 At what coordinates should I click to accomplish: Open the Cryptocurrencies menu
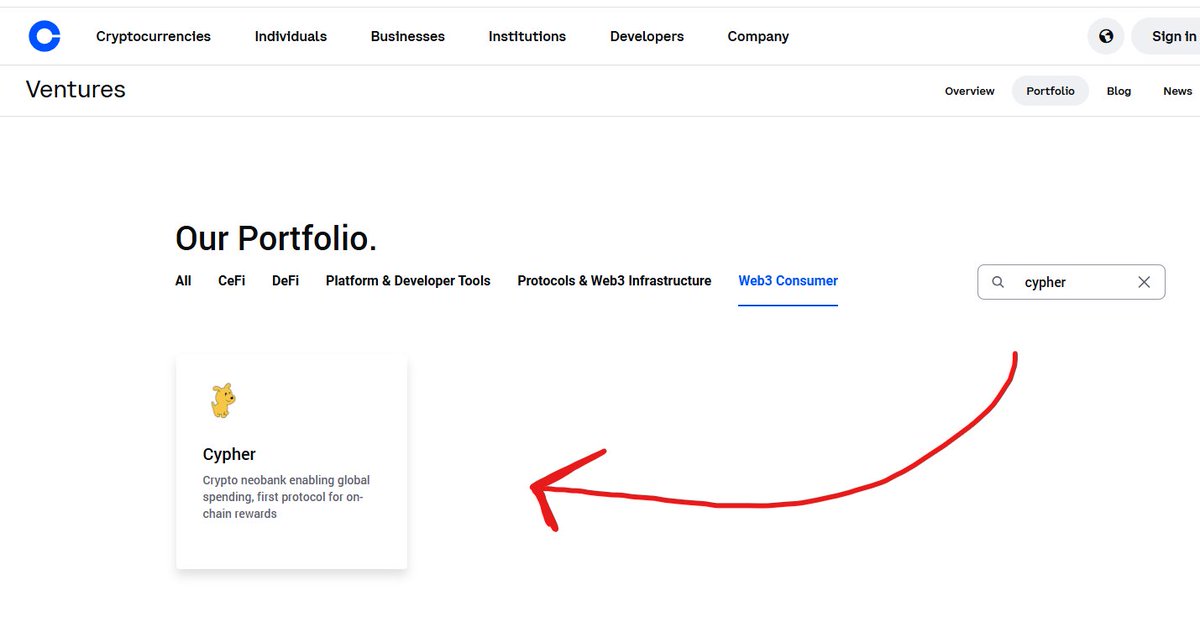pos(153,37)
